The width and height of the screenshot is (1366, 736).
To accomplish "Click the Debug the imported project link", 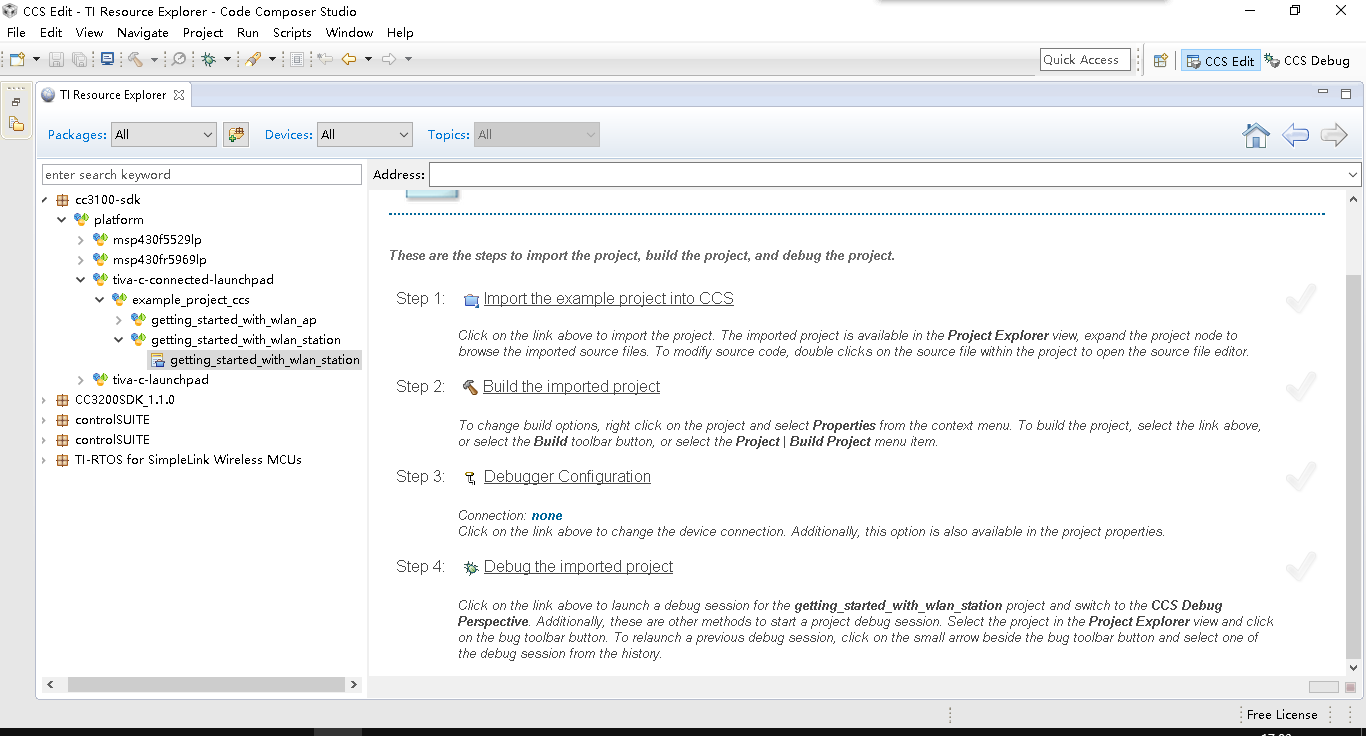I will coord(579,567).
